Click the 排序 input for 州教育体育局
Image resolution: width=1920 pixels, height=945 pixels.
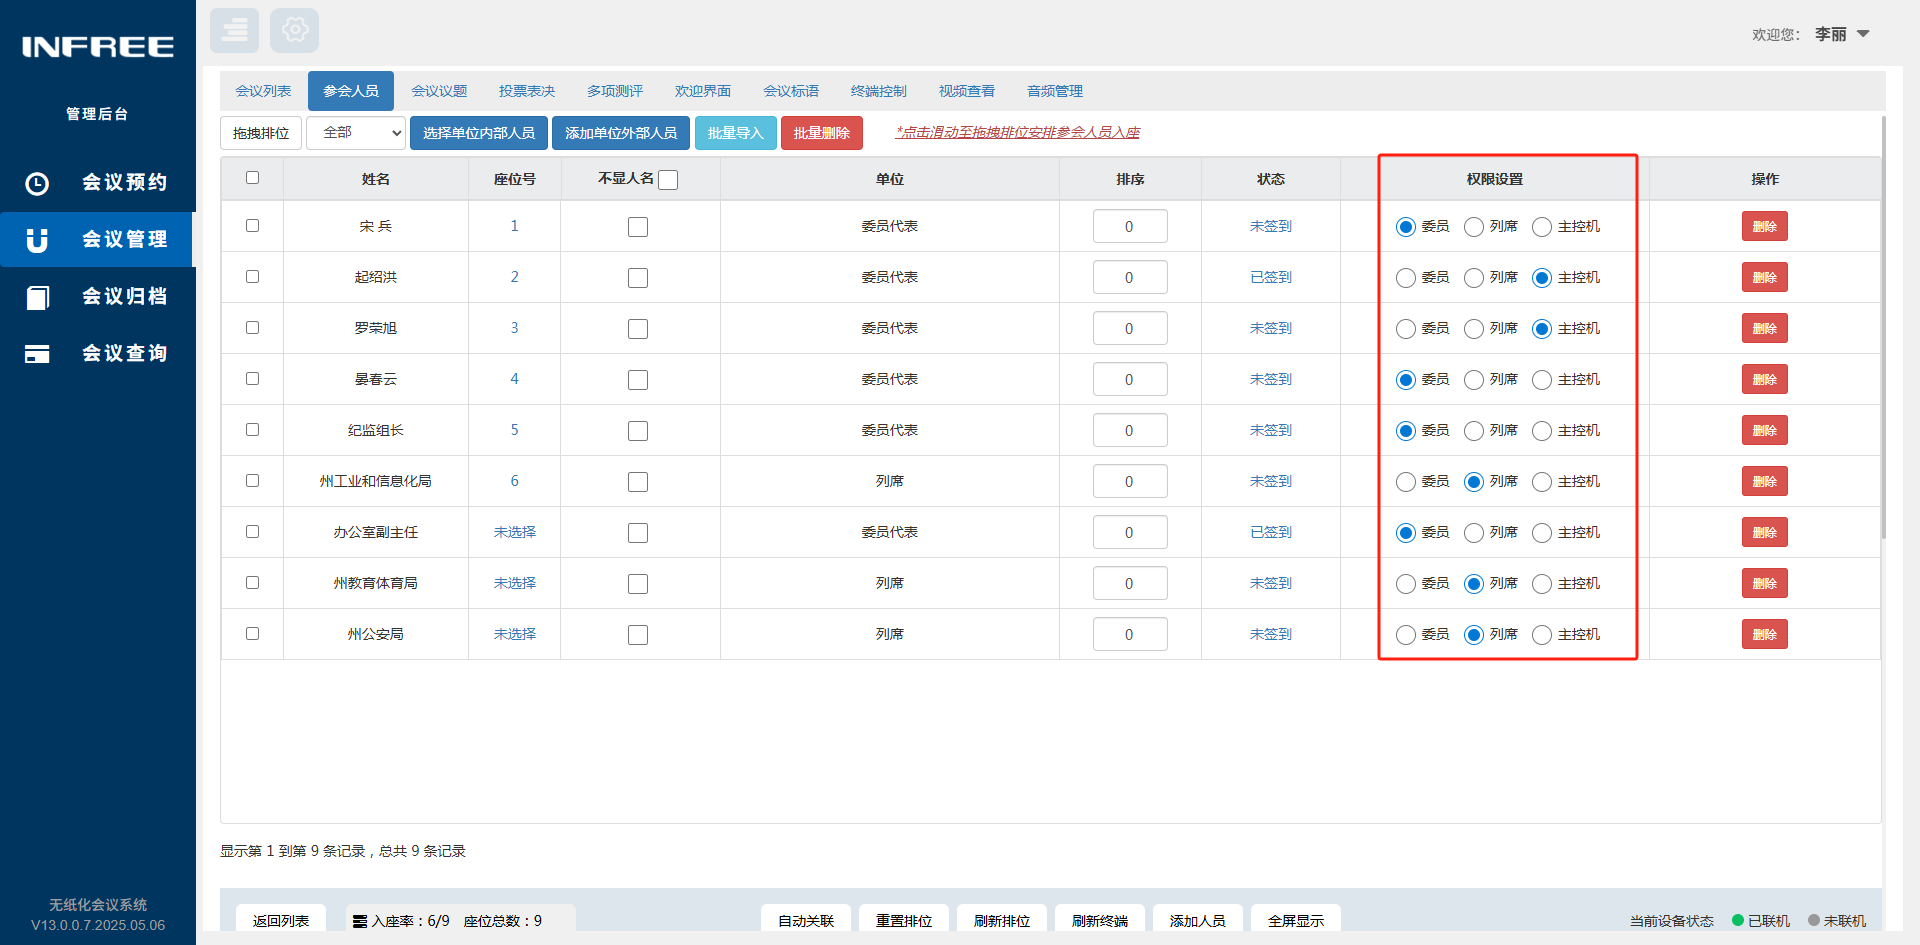pyautogui.click(x=1130, y=583)
